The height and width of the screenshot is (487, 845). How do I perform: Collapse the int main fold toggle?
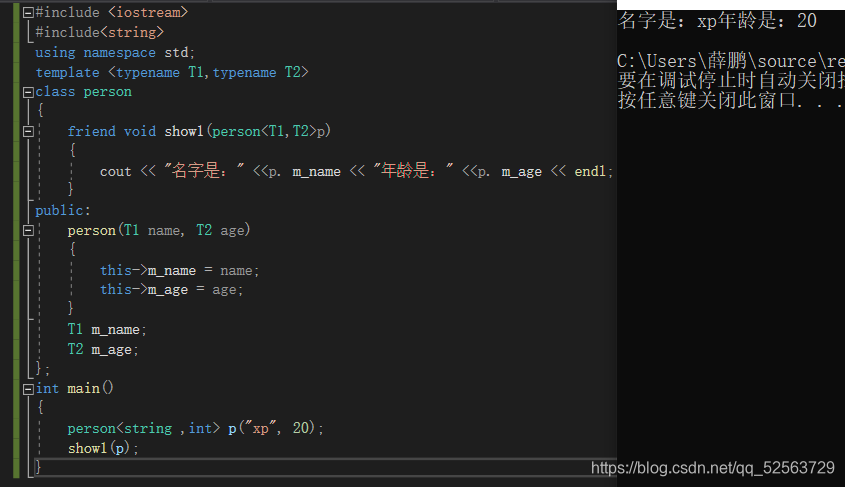coord(29,389)
